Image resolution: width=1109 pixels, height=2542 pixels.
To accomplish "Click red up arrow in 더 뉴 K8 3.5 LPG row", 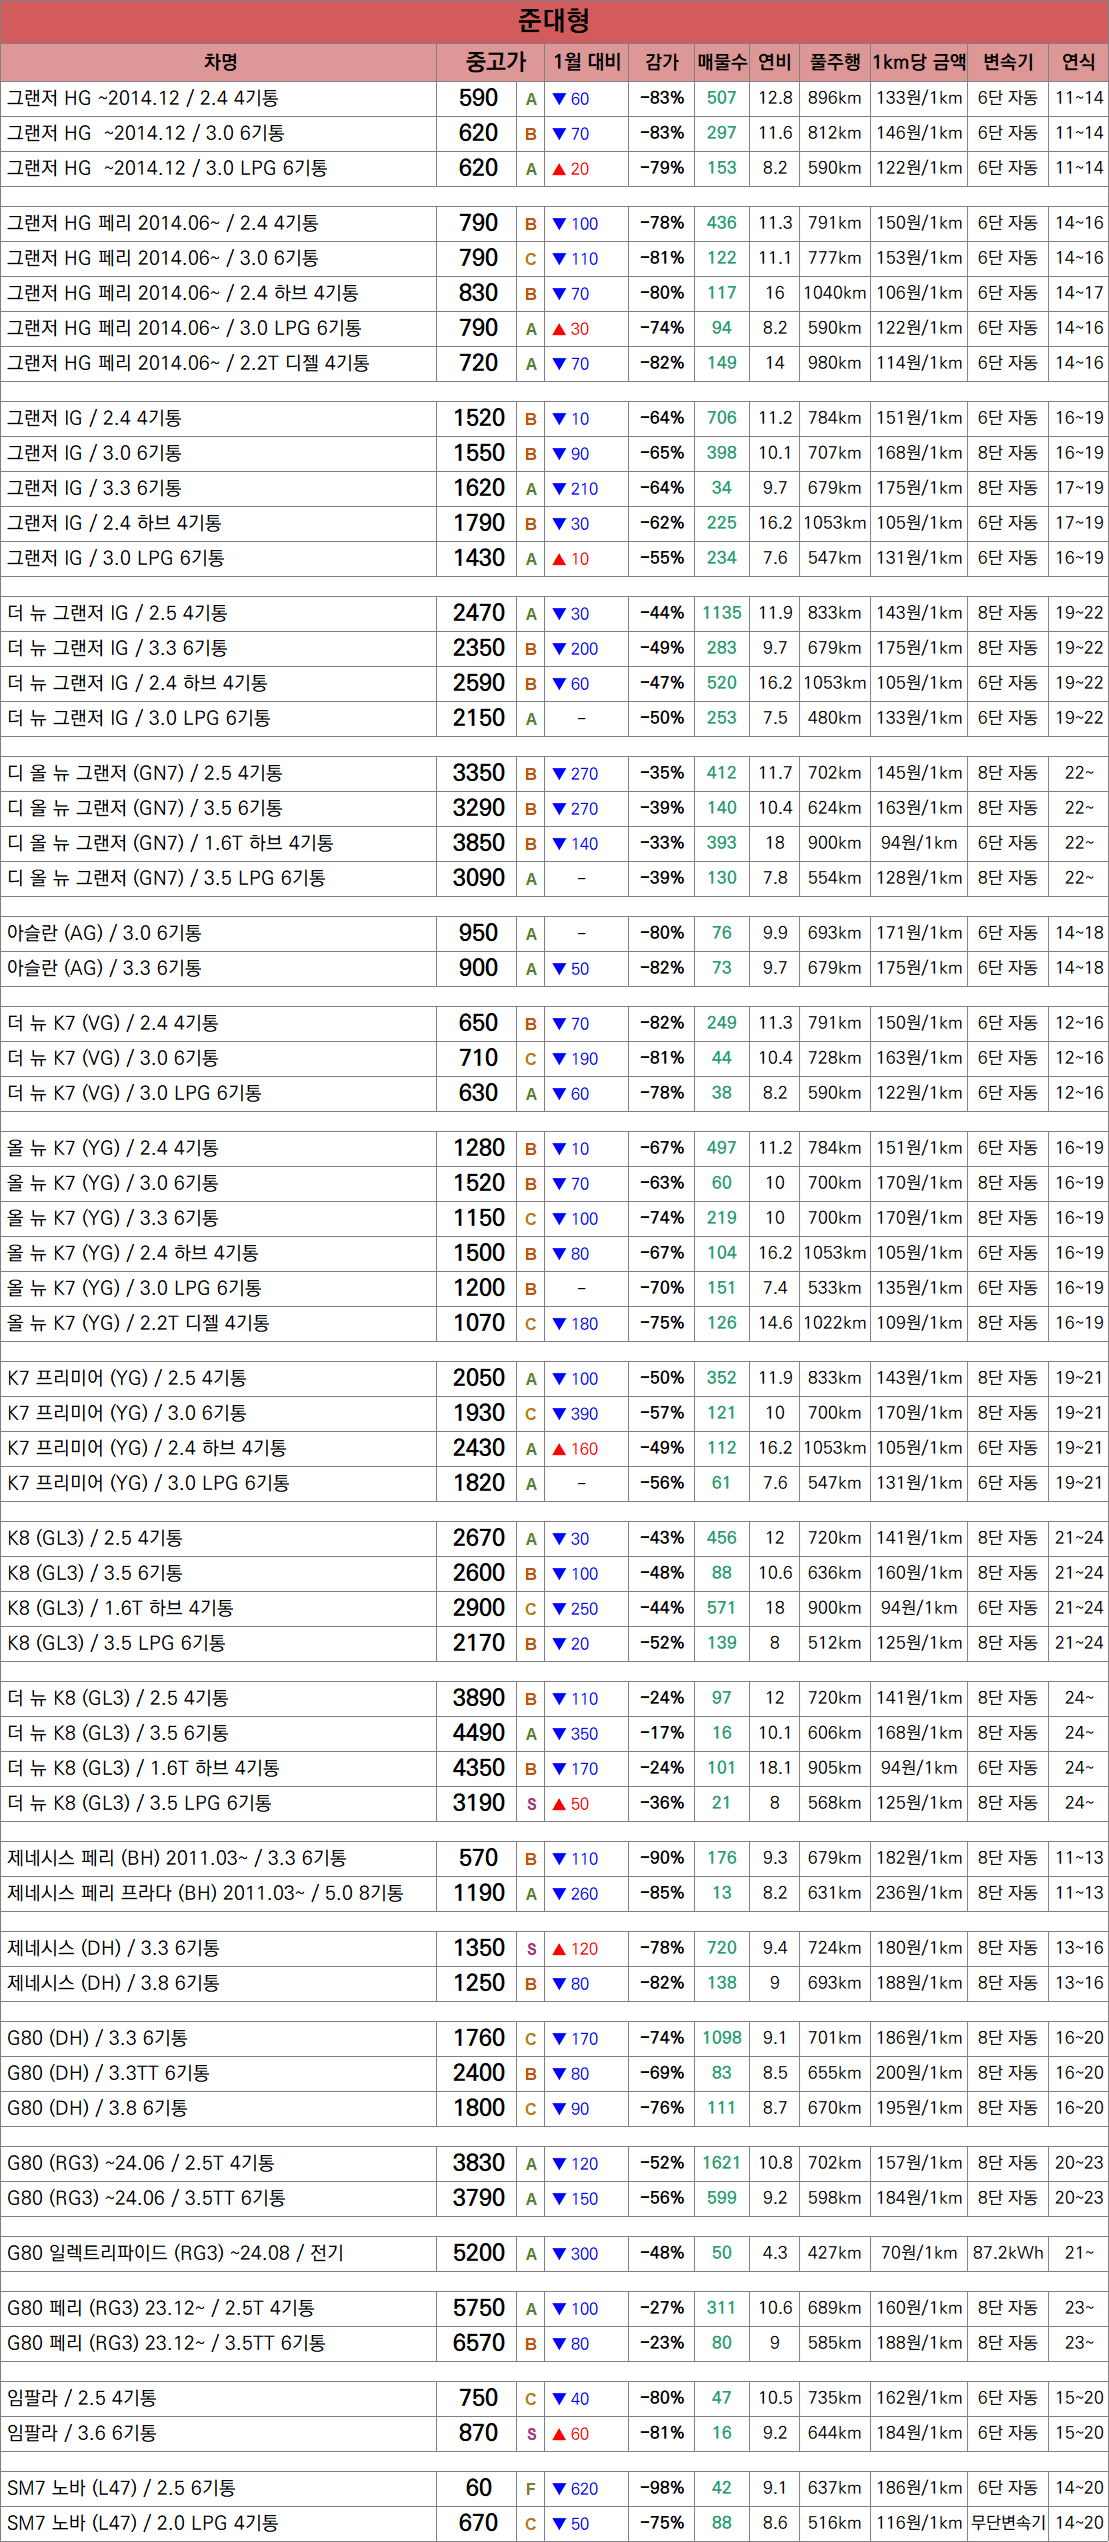I will 560,1804.
